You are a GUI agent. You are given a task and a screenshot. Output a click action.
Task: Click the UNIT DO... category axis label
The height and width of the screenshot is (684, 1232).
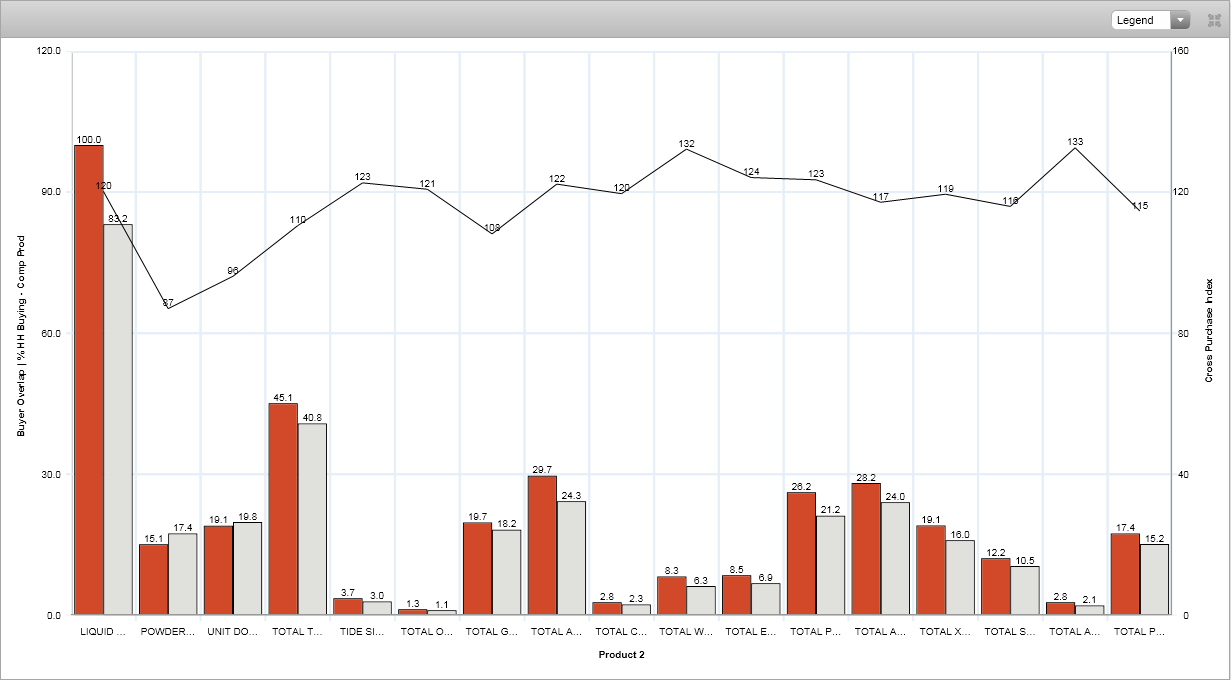click(232, 631)
